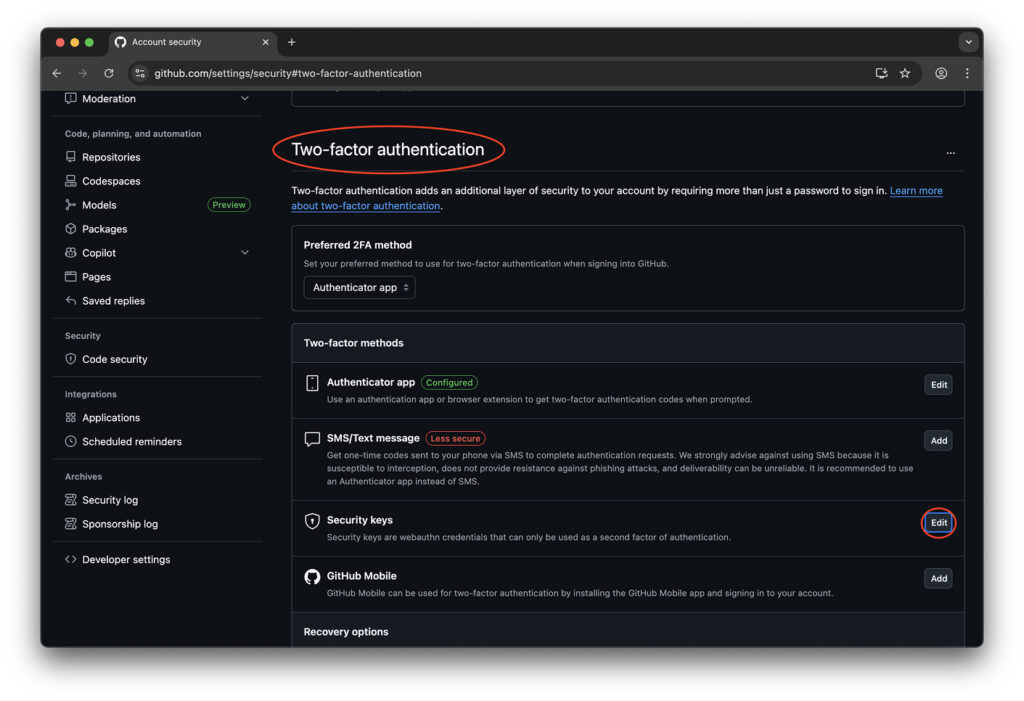Open the browser profile icon
The image size is (1024, 701).
(941, 73)
